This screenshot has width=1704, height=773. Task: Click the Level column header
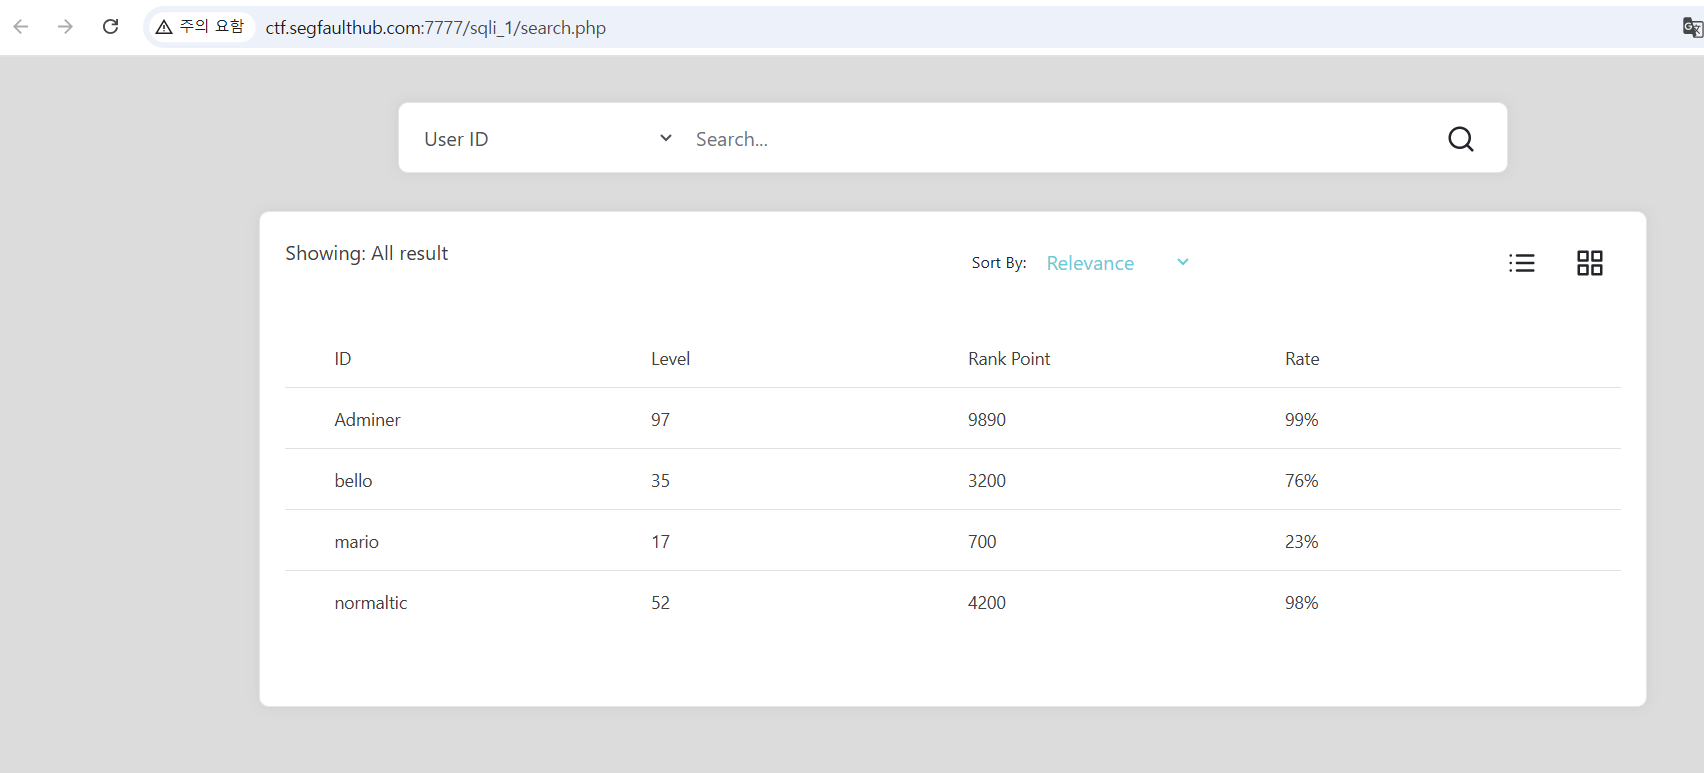pyautogui.click(x=670, y=359)
